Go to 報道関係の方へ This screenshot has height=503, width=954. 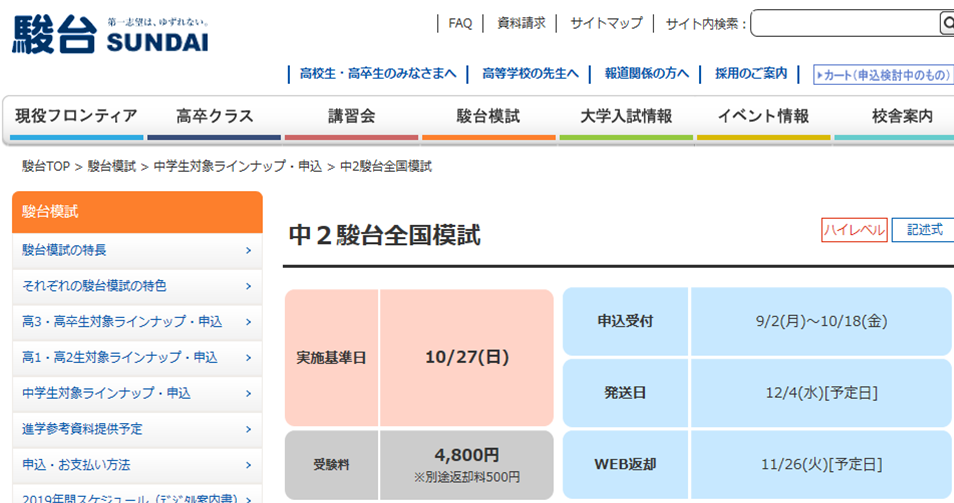[x=647, y=74]
